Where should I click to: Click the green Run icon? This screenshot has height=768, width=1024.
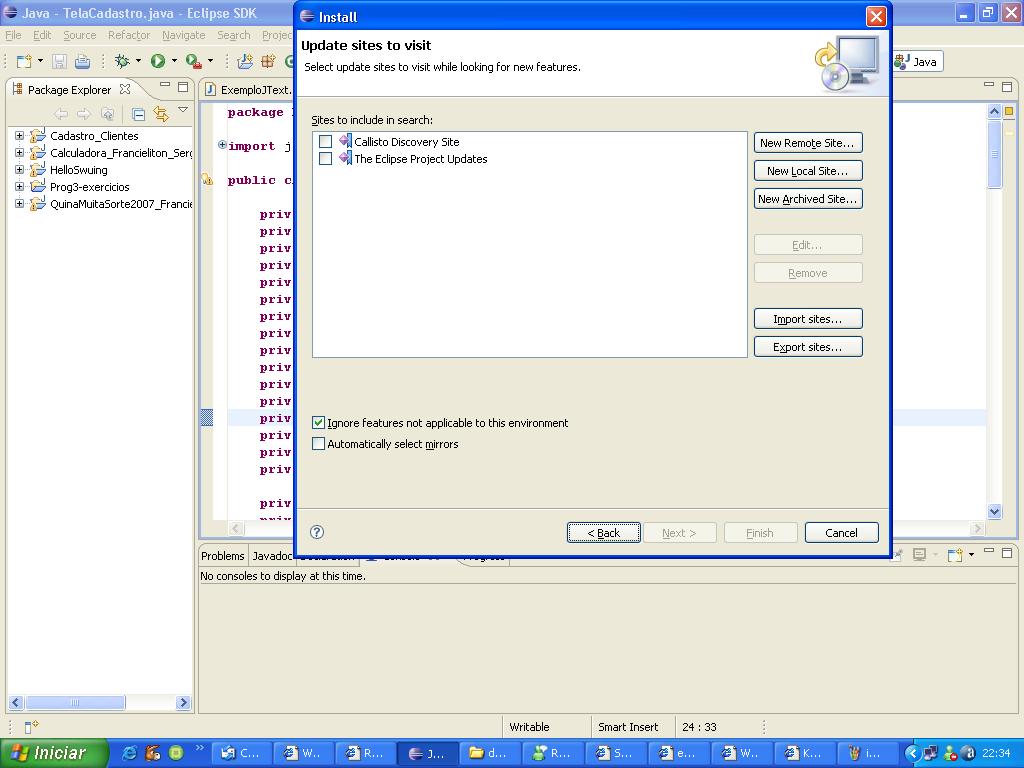point(157,61)
